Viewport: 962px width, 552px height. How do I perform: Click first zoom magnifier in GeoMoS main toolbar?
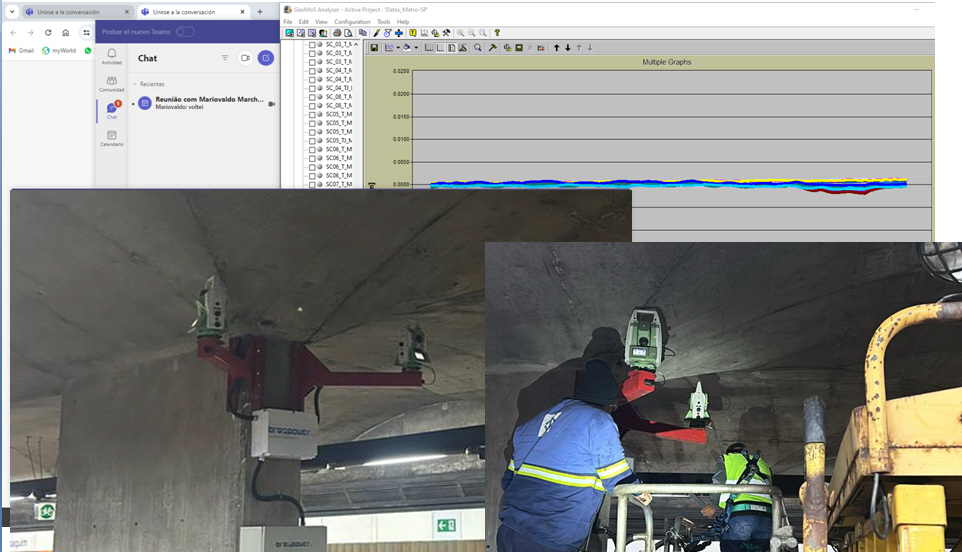click(x=460, y=33)
